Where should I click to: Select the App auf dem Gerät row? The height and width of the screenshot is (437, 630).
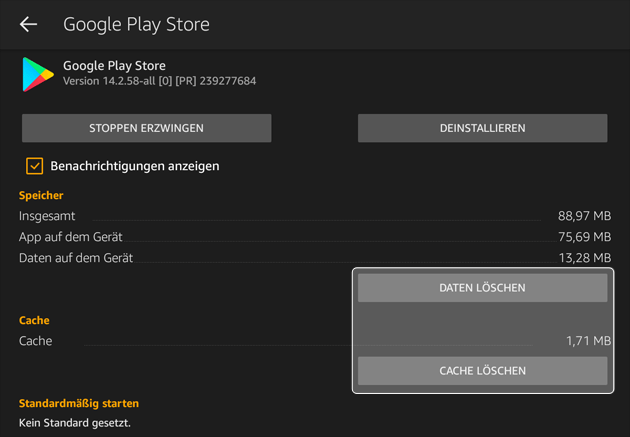[x=315, y=237]
